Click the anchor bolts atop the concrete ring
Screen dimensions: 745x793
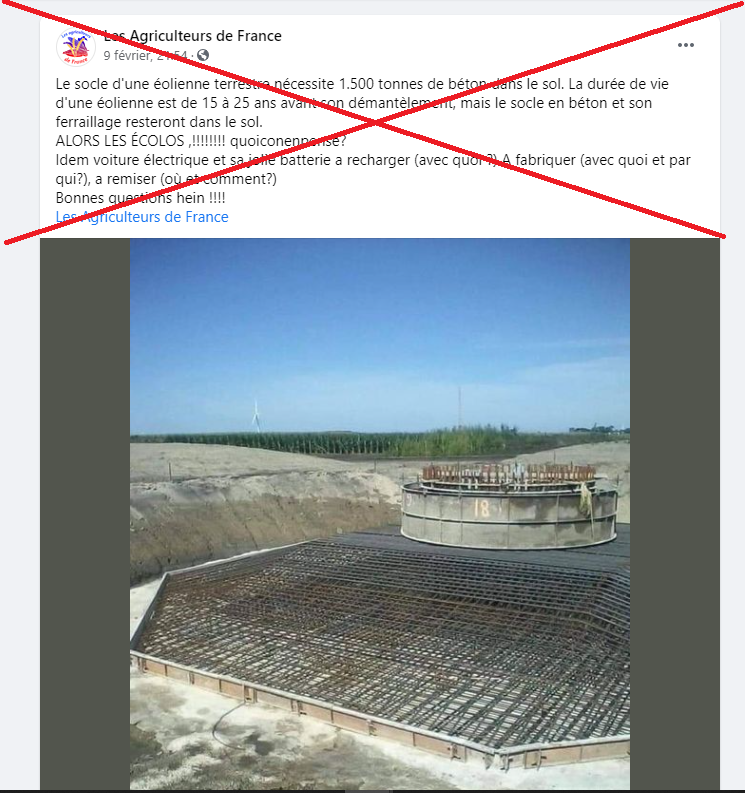tap(509, 473)
